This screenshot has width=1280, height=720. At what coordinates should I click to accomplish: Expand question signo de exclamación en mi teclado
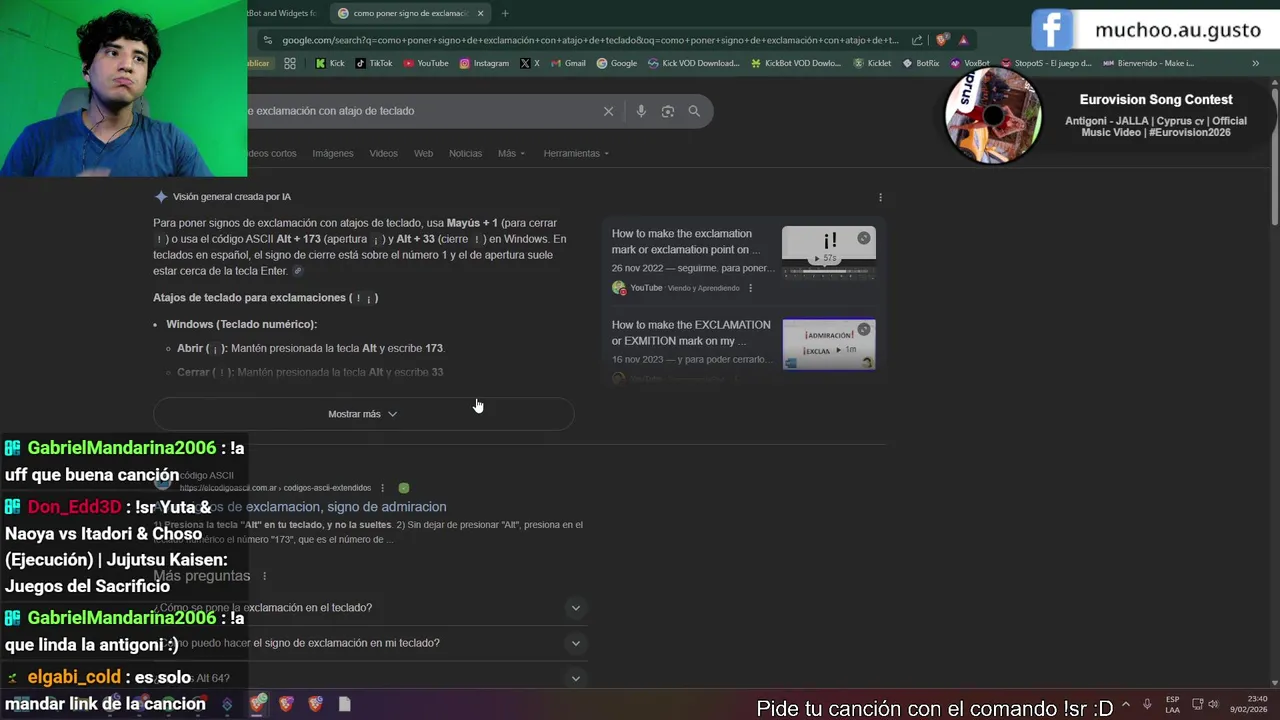[x=575, y=643]
